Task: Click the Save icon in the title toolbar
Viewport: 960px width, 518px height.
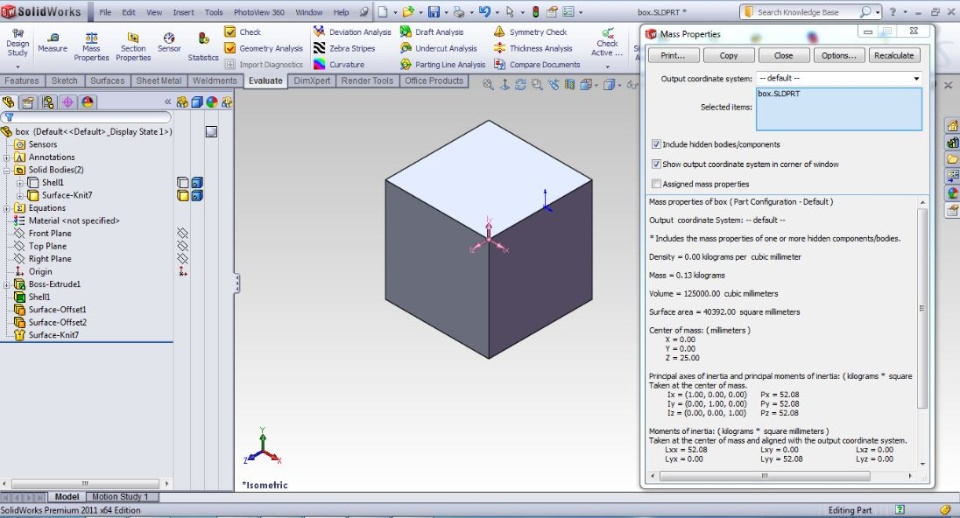Action: [x=433, y=12]
